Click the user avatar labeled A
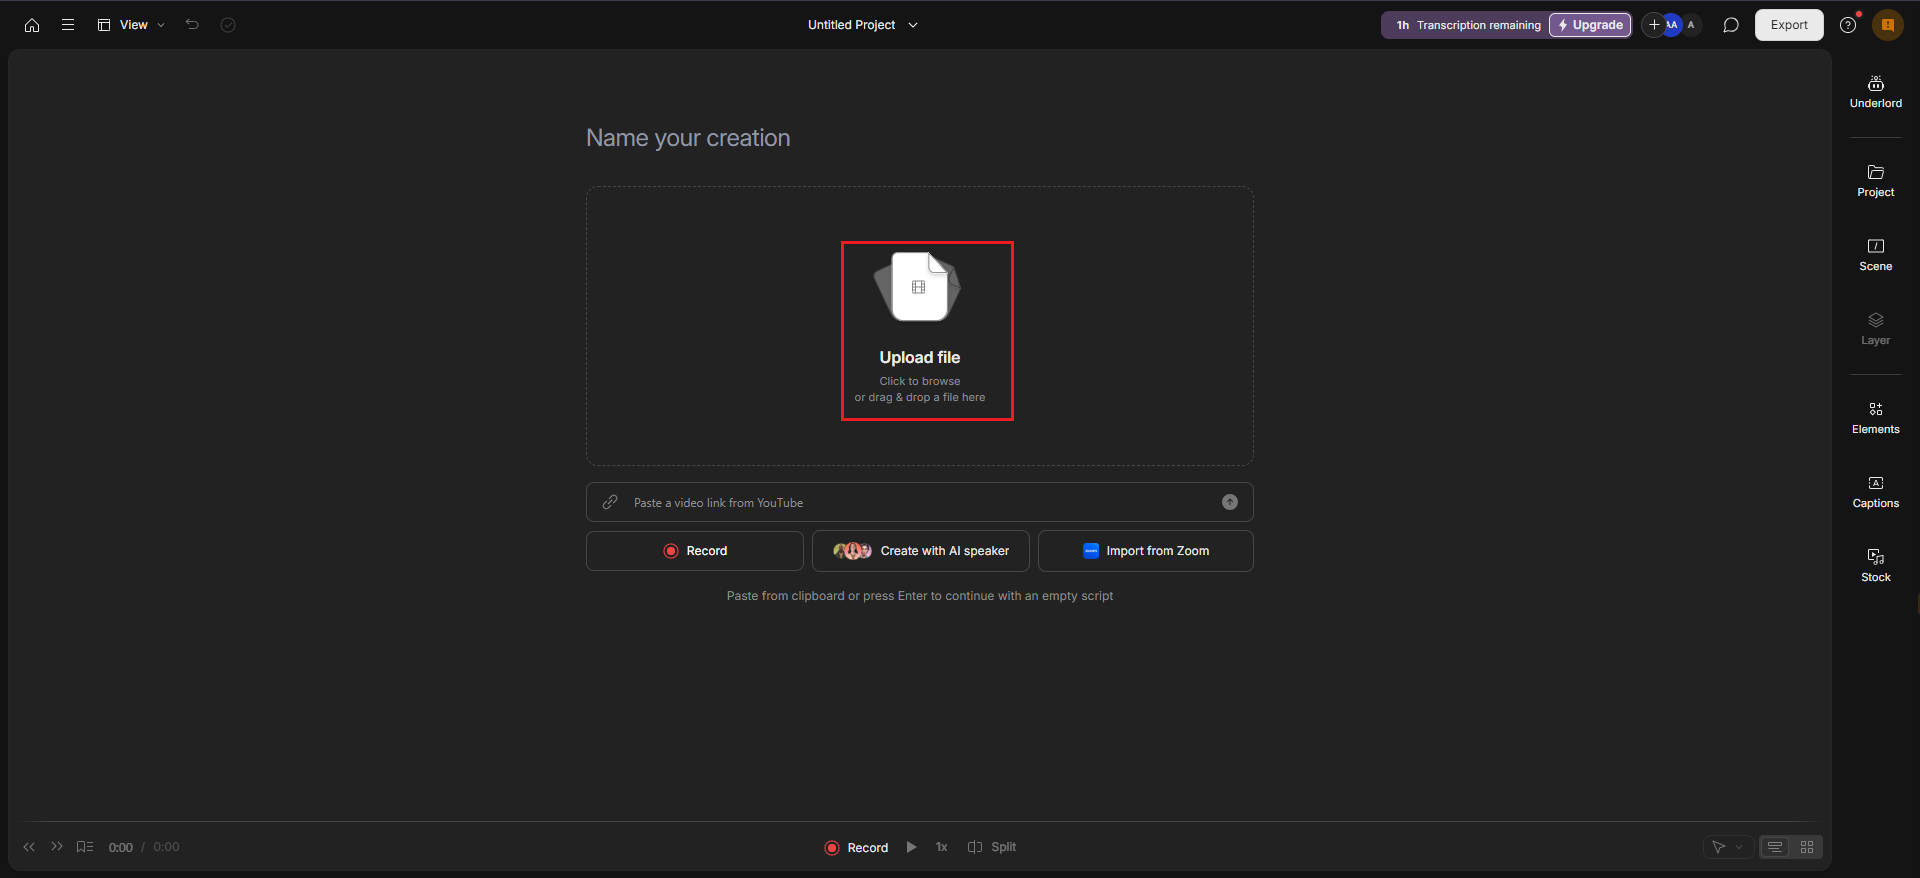This screenshot has height=878, width=1920. 1691,25
